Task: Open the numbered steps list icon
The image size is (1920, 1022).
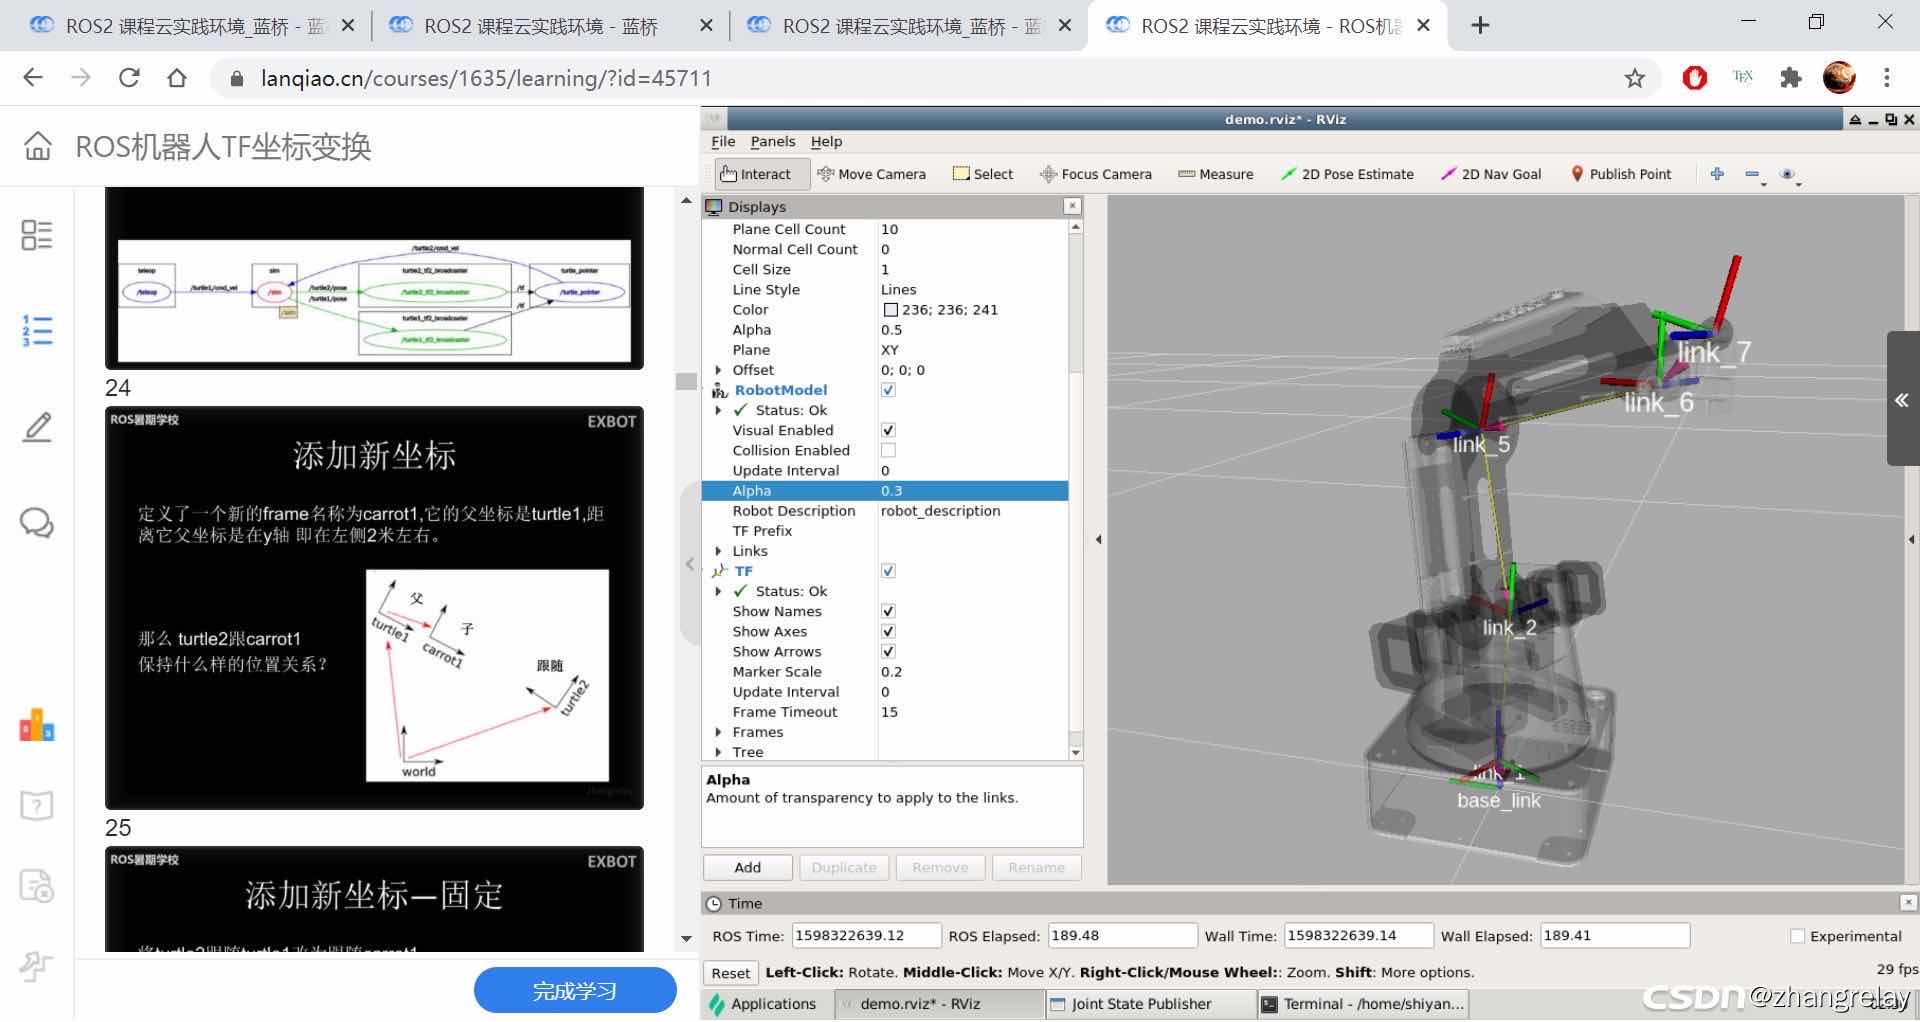Action: (37, 330)
